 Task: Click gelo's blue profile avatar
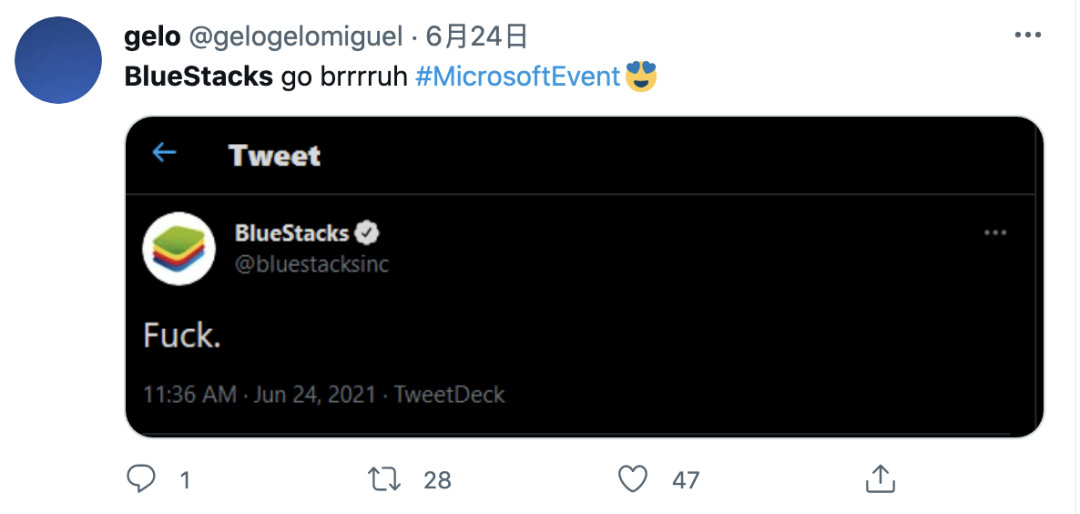pos(58,60)
